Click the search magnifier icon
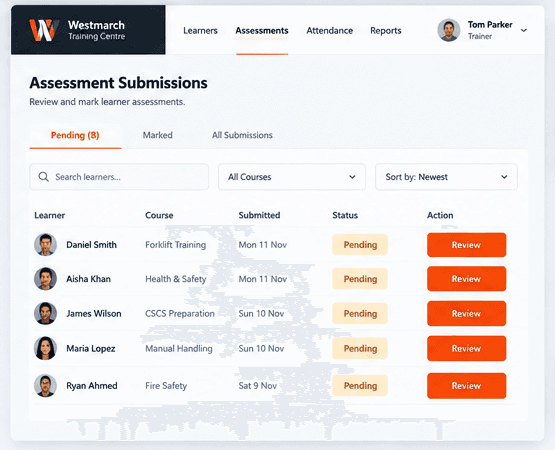555x450 pixels. [x=44, y=177]
